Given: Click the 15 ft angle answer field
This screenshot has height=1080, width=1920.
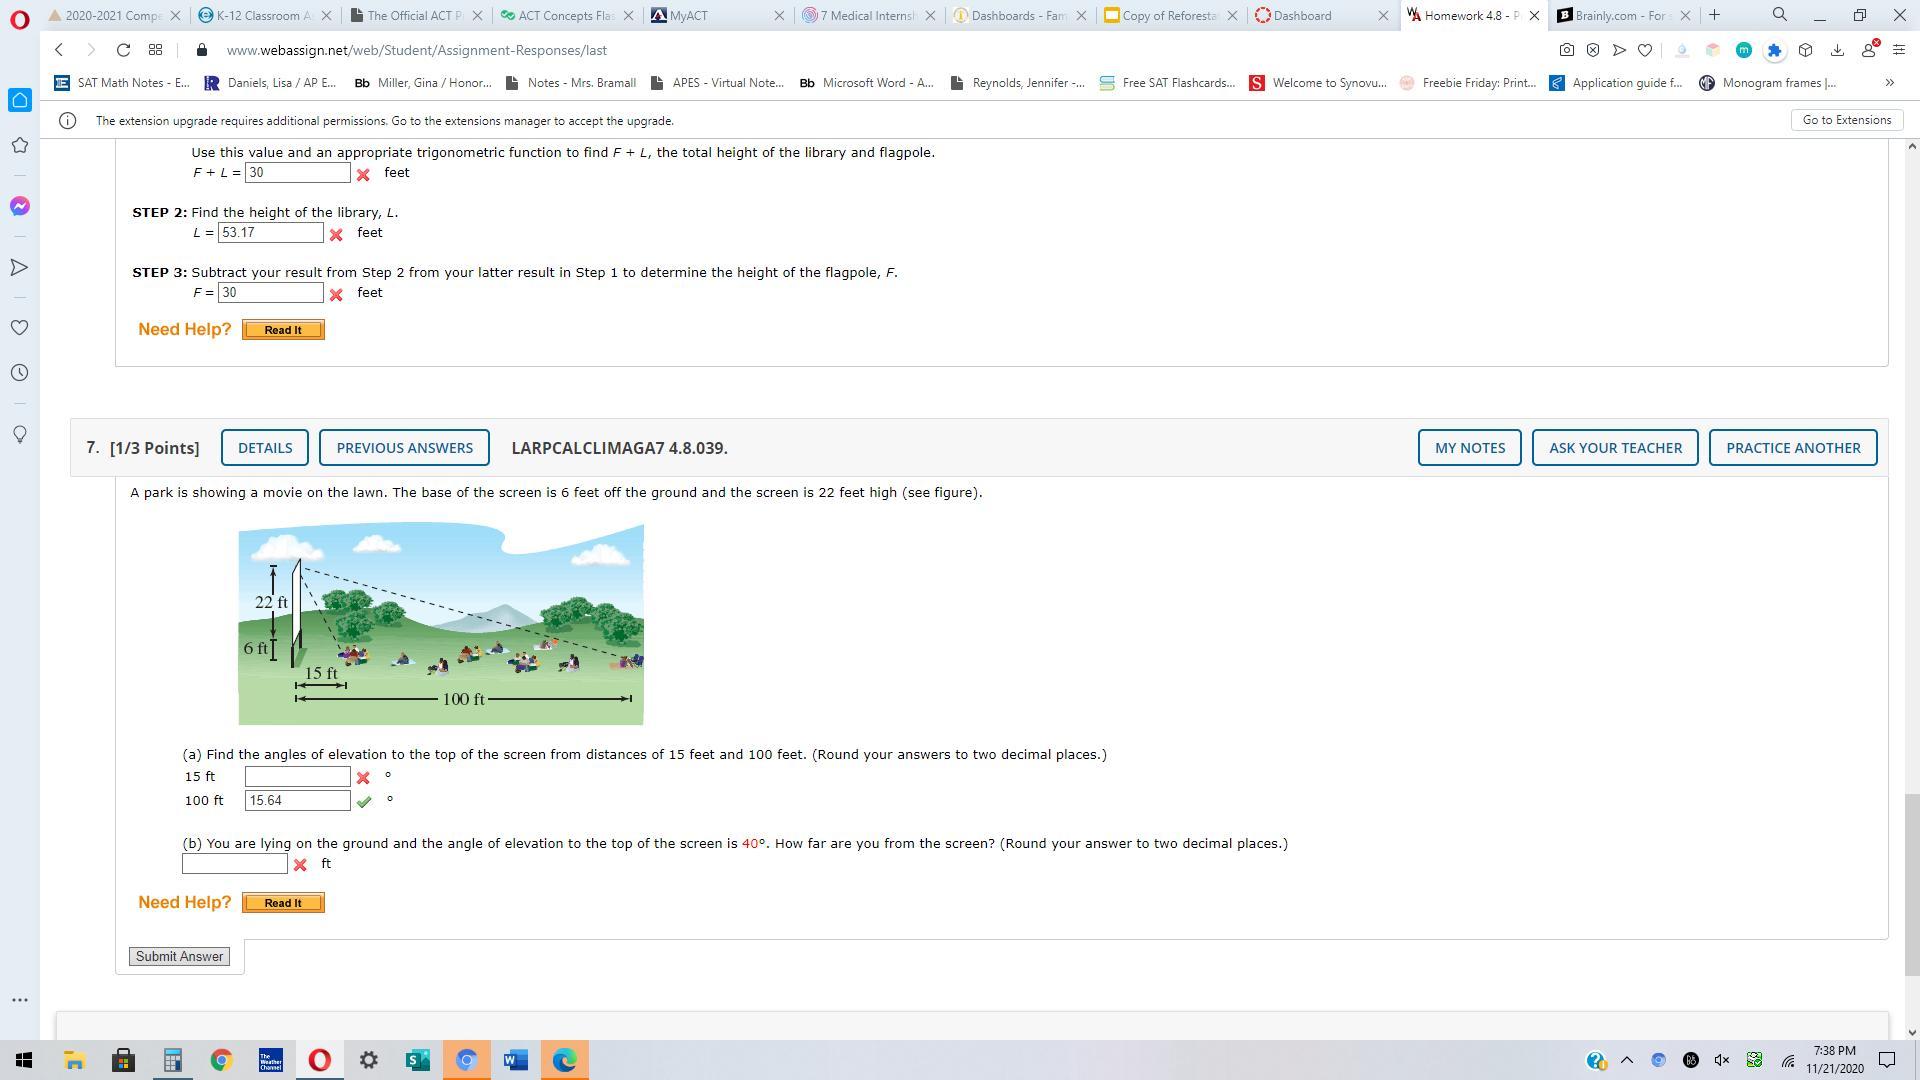Looking at the screenshot, I should (x=297, y=777).
